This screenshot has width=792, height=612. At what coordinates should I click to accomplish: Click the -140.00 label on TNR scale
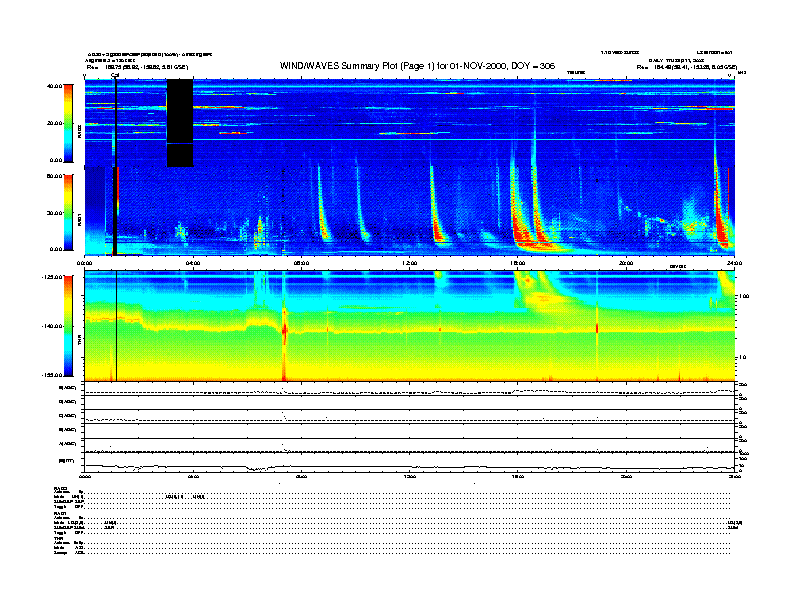(x=52, y=326)
